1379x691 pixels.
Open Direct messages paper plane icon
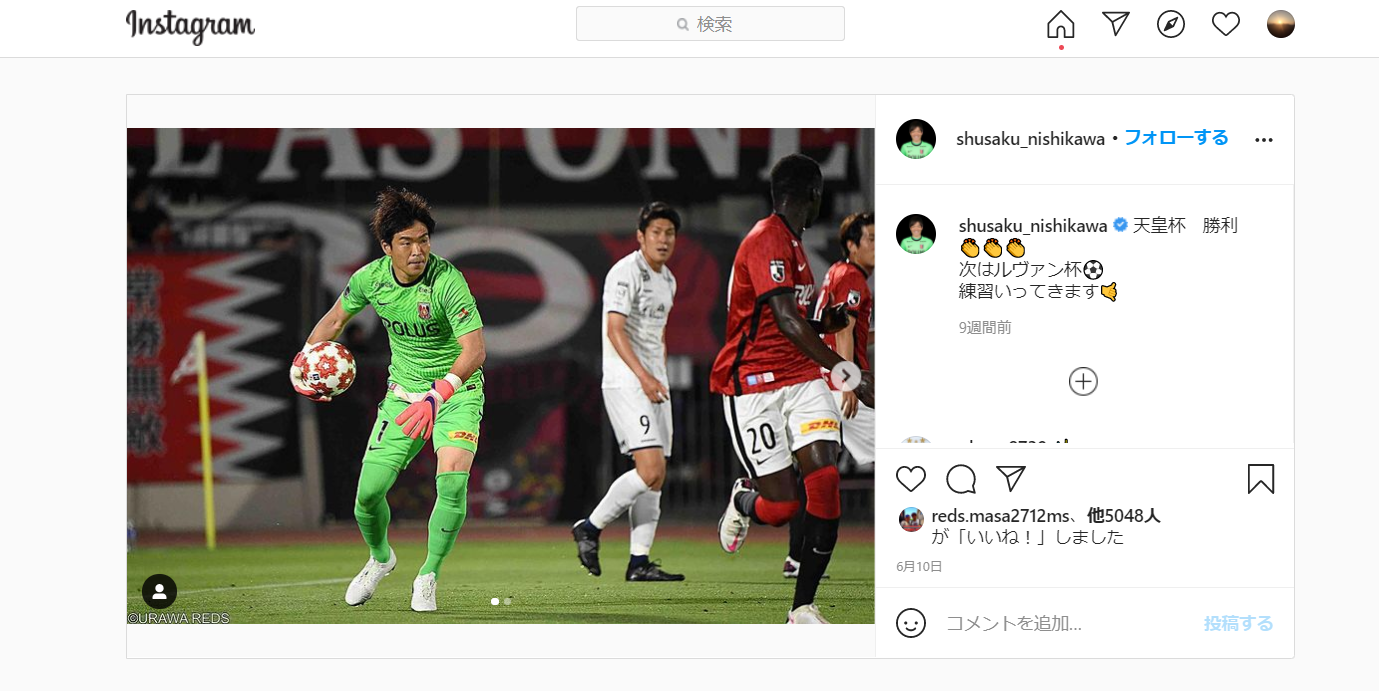[1116, 24]
